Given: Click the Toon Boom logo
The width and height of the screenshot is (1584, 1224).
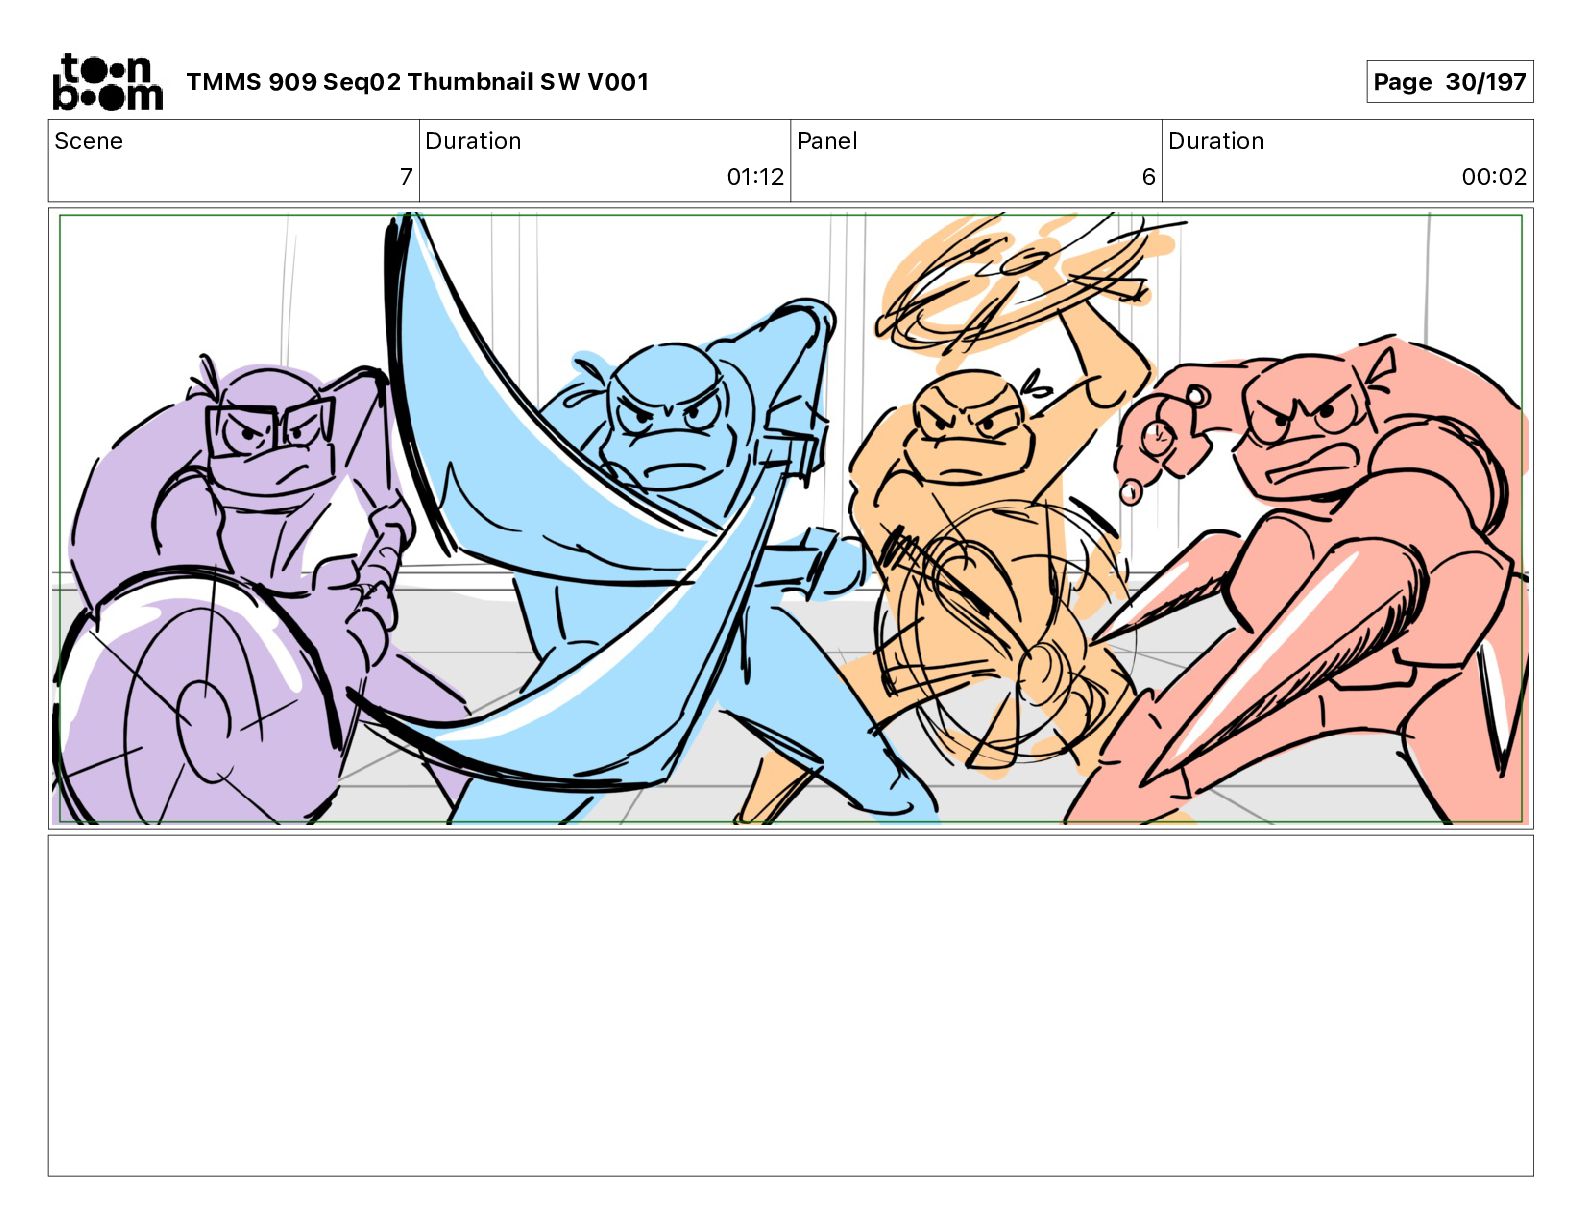Looking at the screenshot, I should point(107,82).
